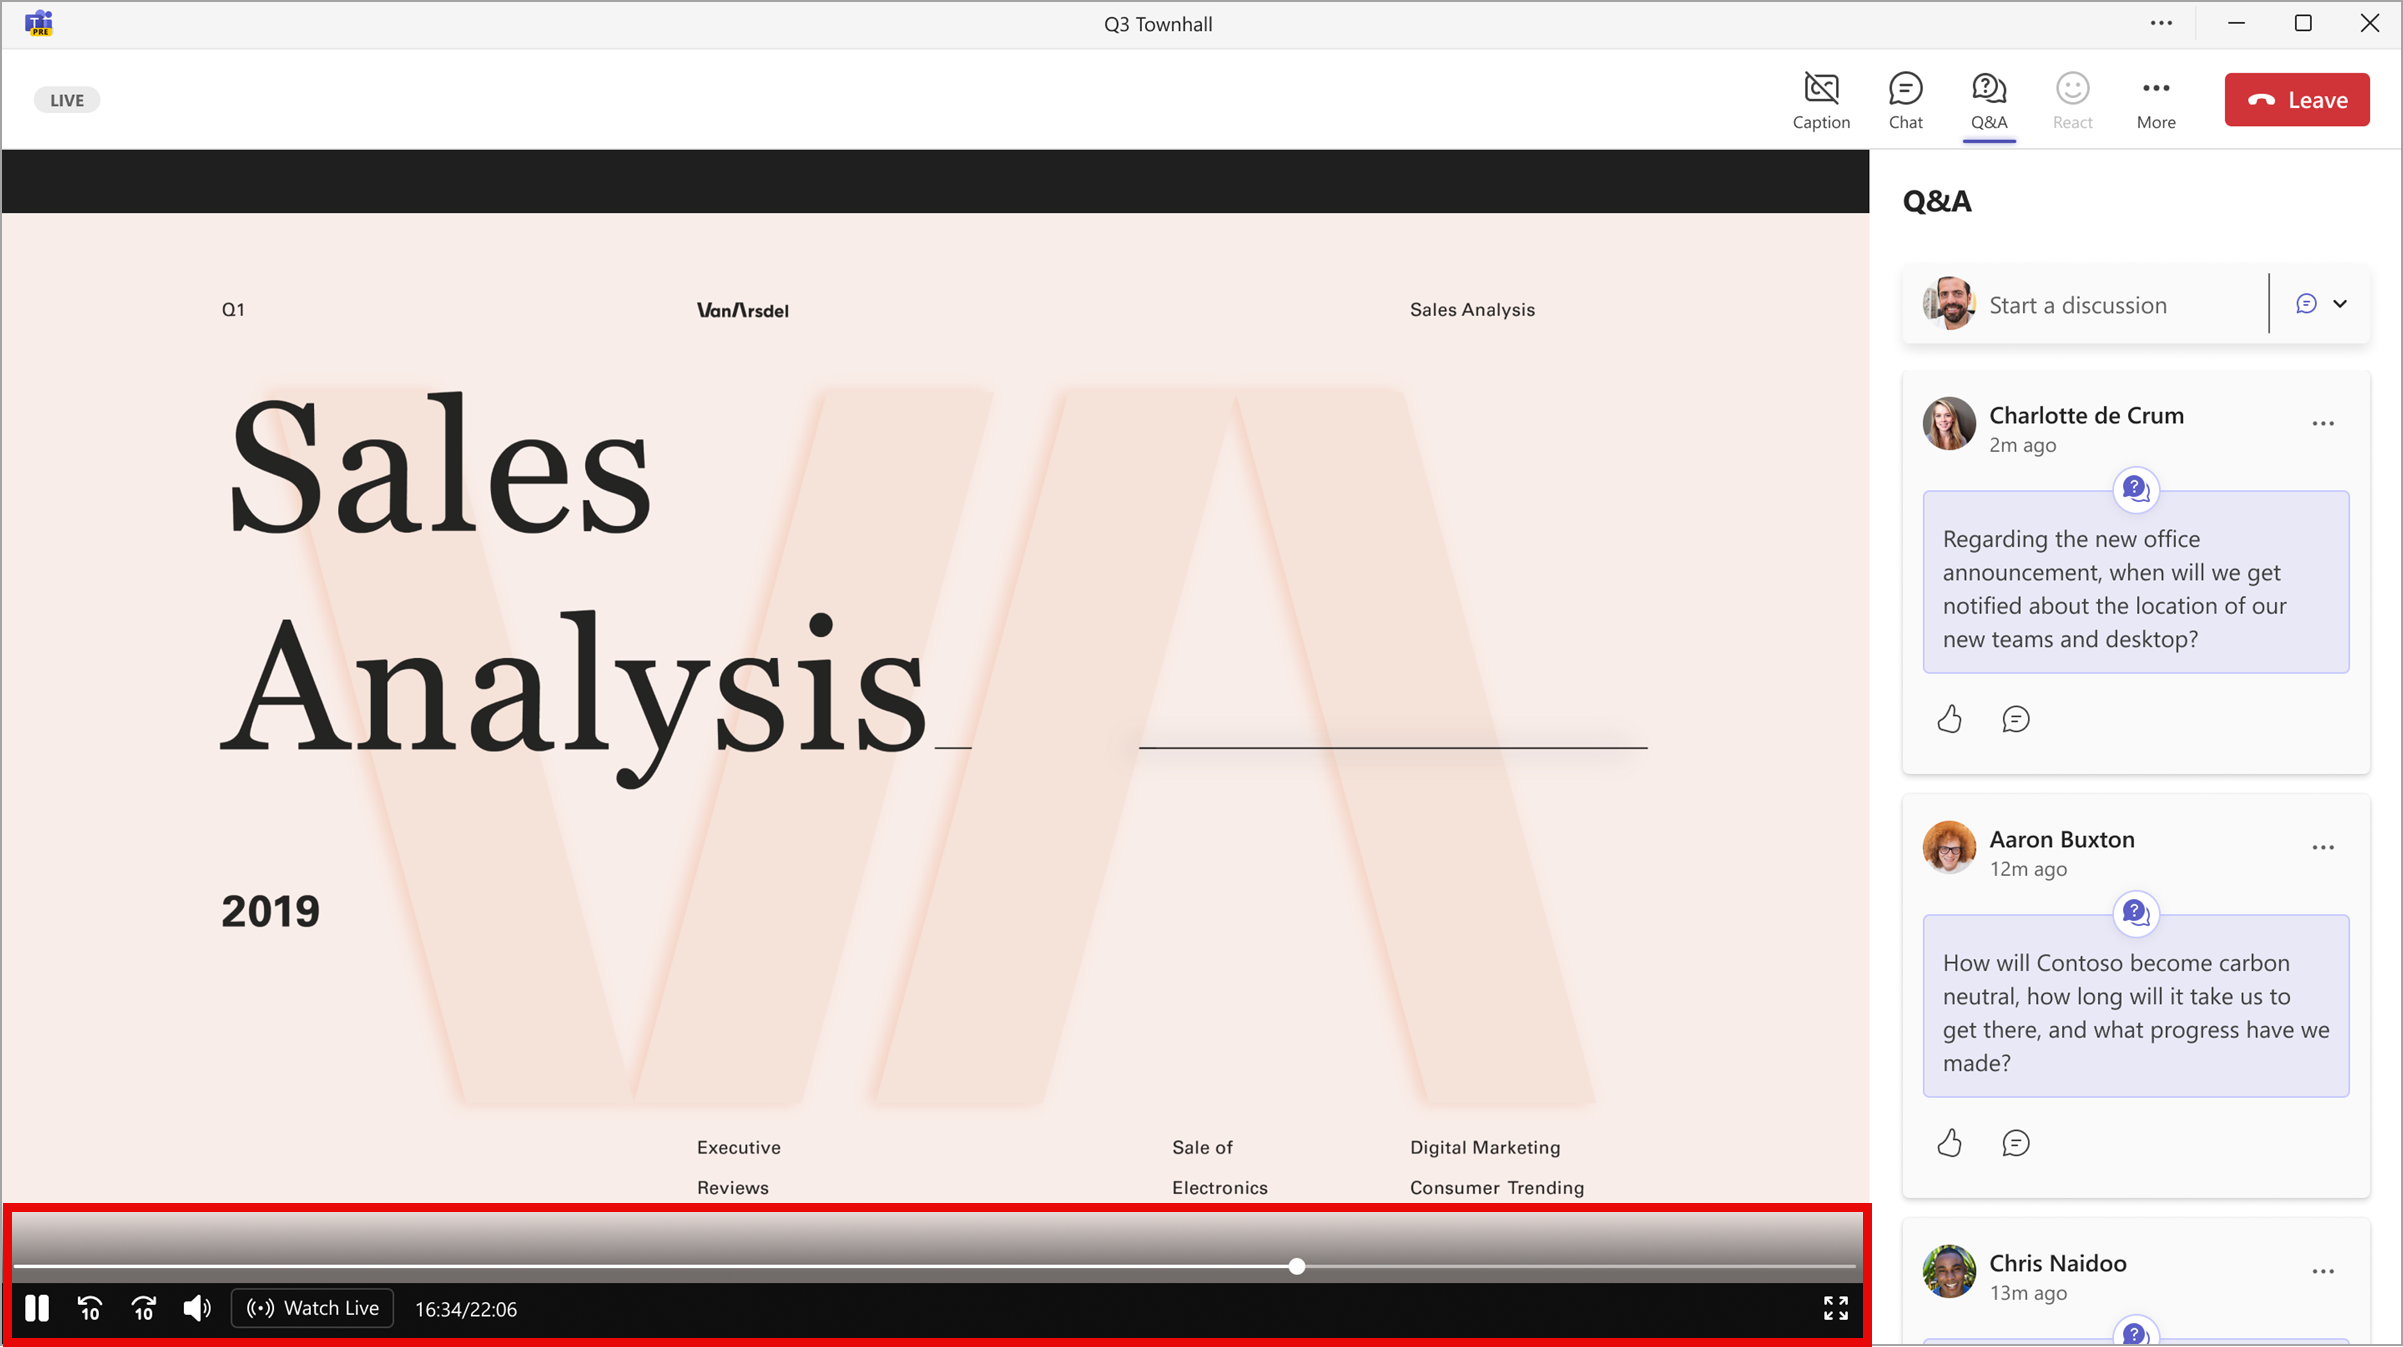Image resolution: width=2403 pixels, height=1347 pixels.
Task: Click the pause button in the video player
Action: tap(36, 1307)
